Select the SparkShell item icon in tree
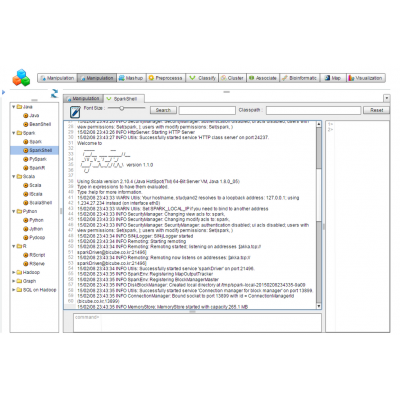The image size is (400, 400). [x=26, y=150]
